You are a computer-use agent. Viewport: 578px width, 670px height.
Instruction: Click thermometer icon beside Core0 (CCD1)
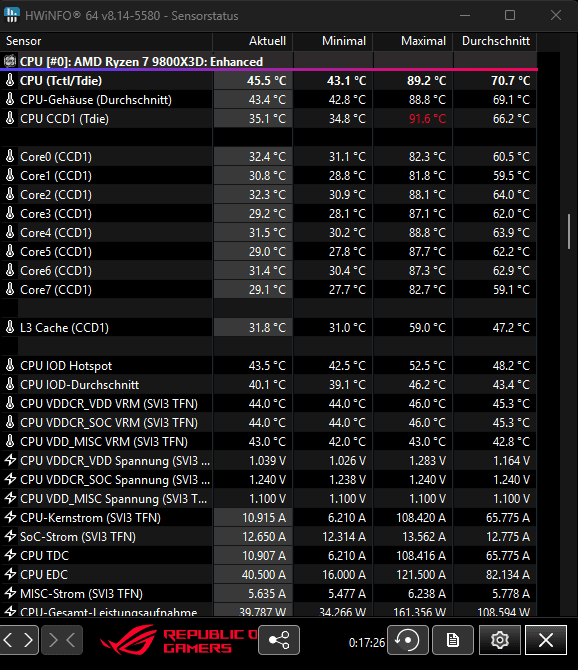[10, 156]
